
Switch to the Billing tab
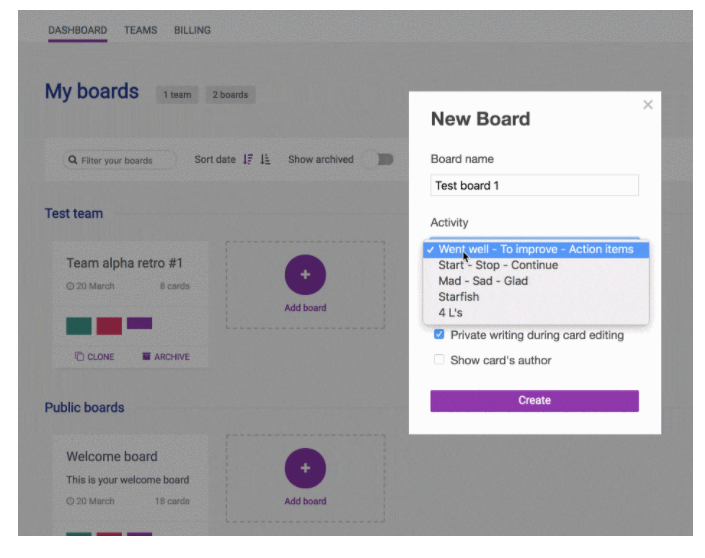click(192, 30)
